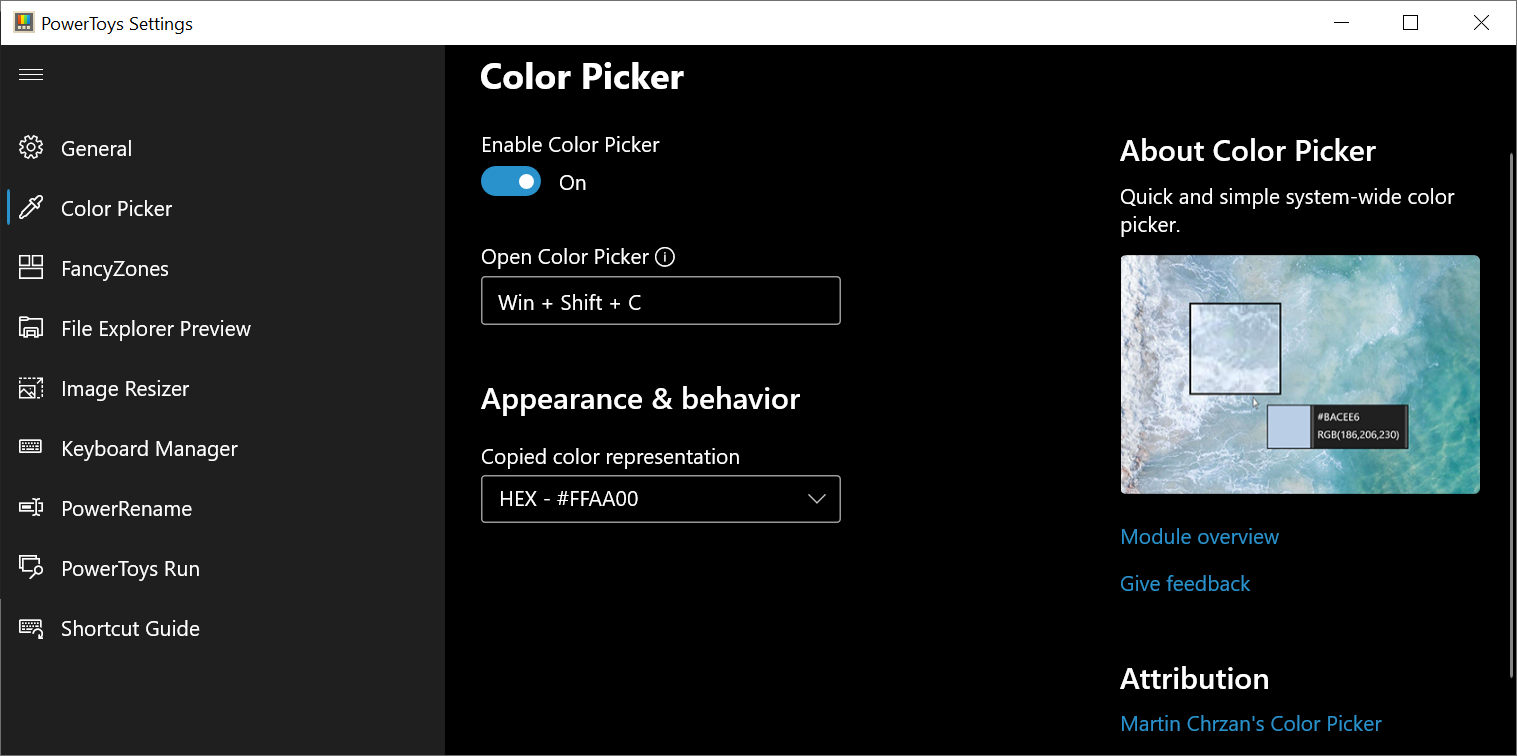1517x756 pixels.
Task: Select the PowerRename icon
Action: (30, 508)
